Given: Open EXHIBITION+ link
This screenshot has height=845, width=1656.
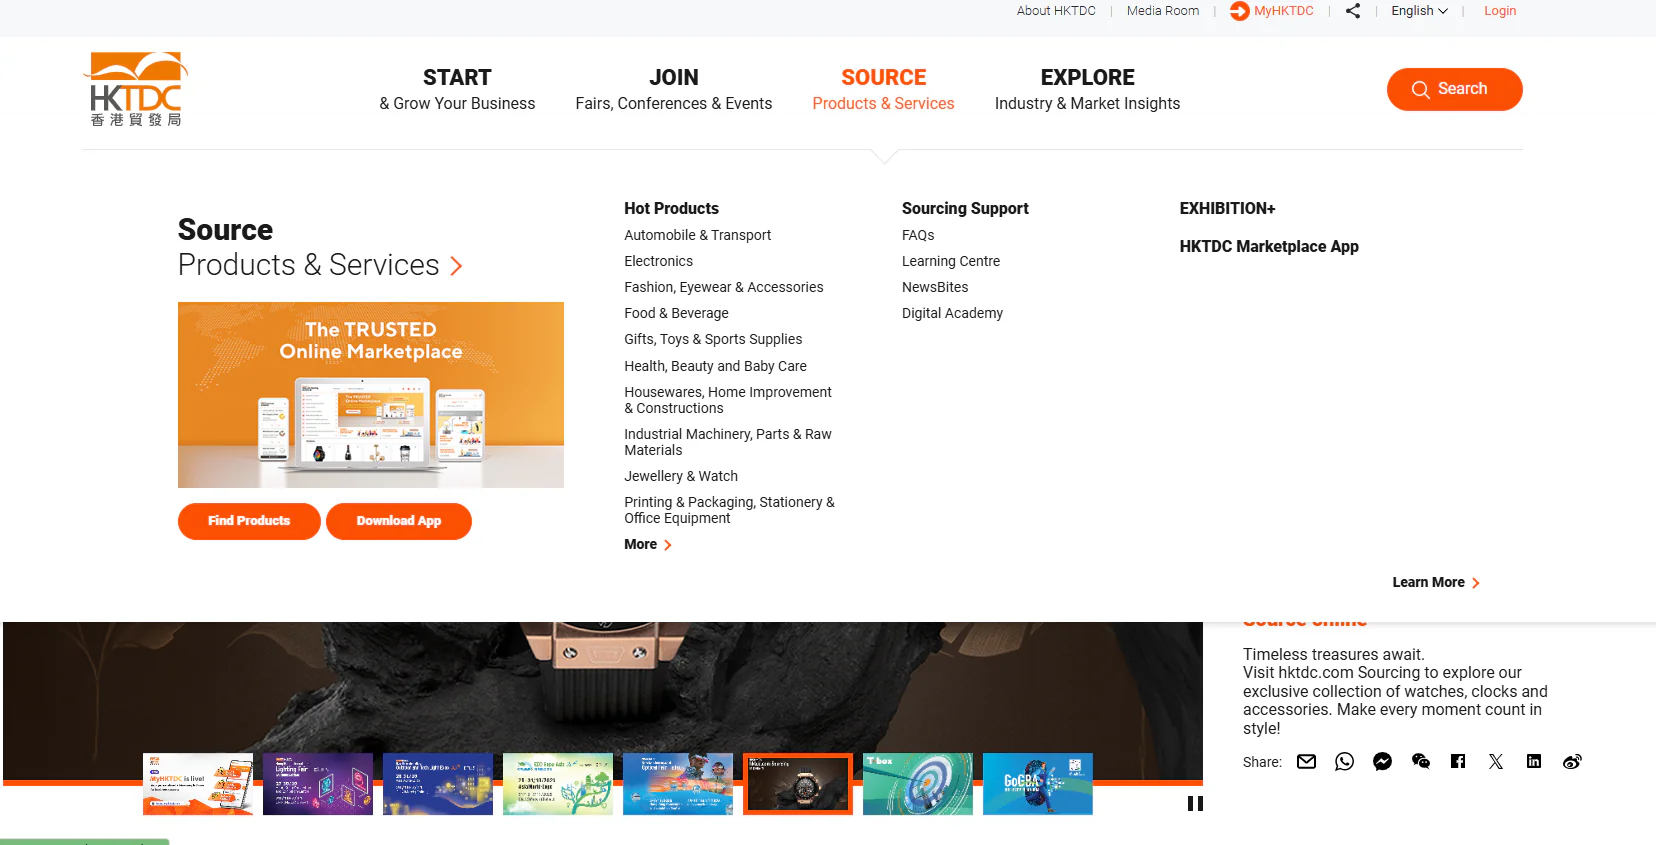Looking at the screenshot, I should click(x=1227, y=208).
